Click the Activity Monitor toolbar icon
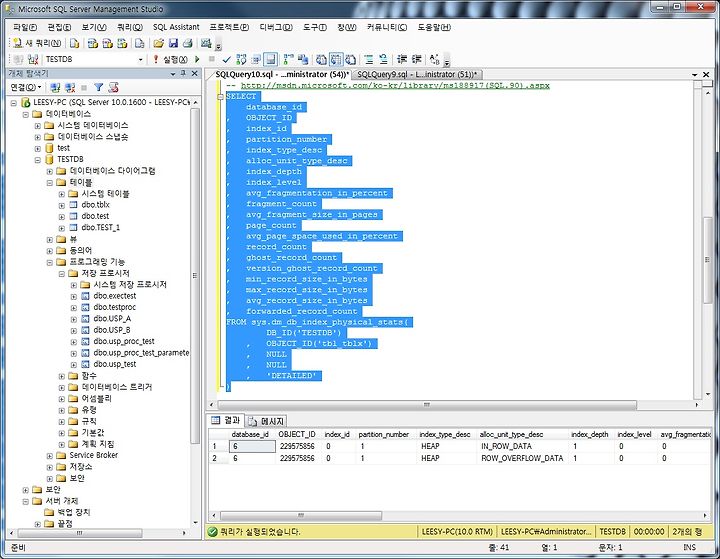The image size is (720, 559). coord(206,43)
